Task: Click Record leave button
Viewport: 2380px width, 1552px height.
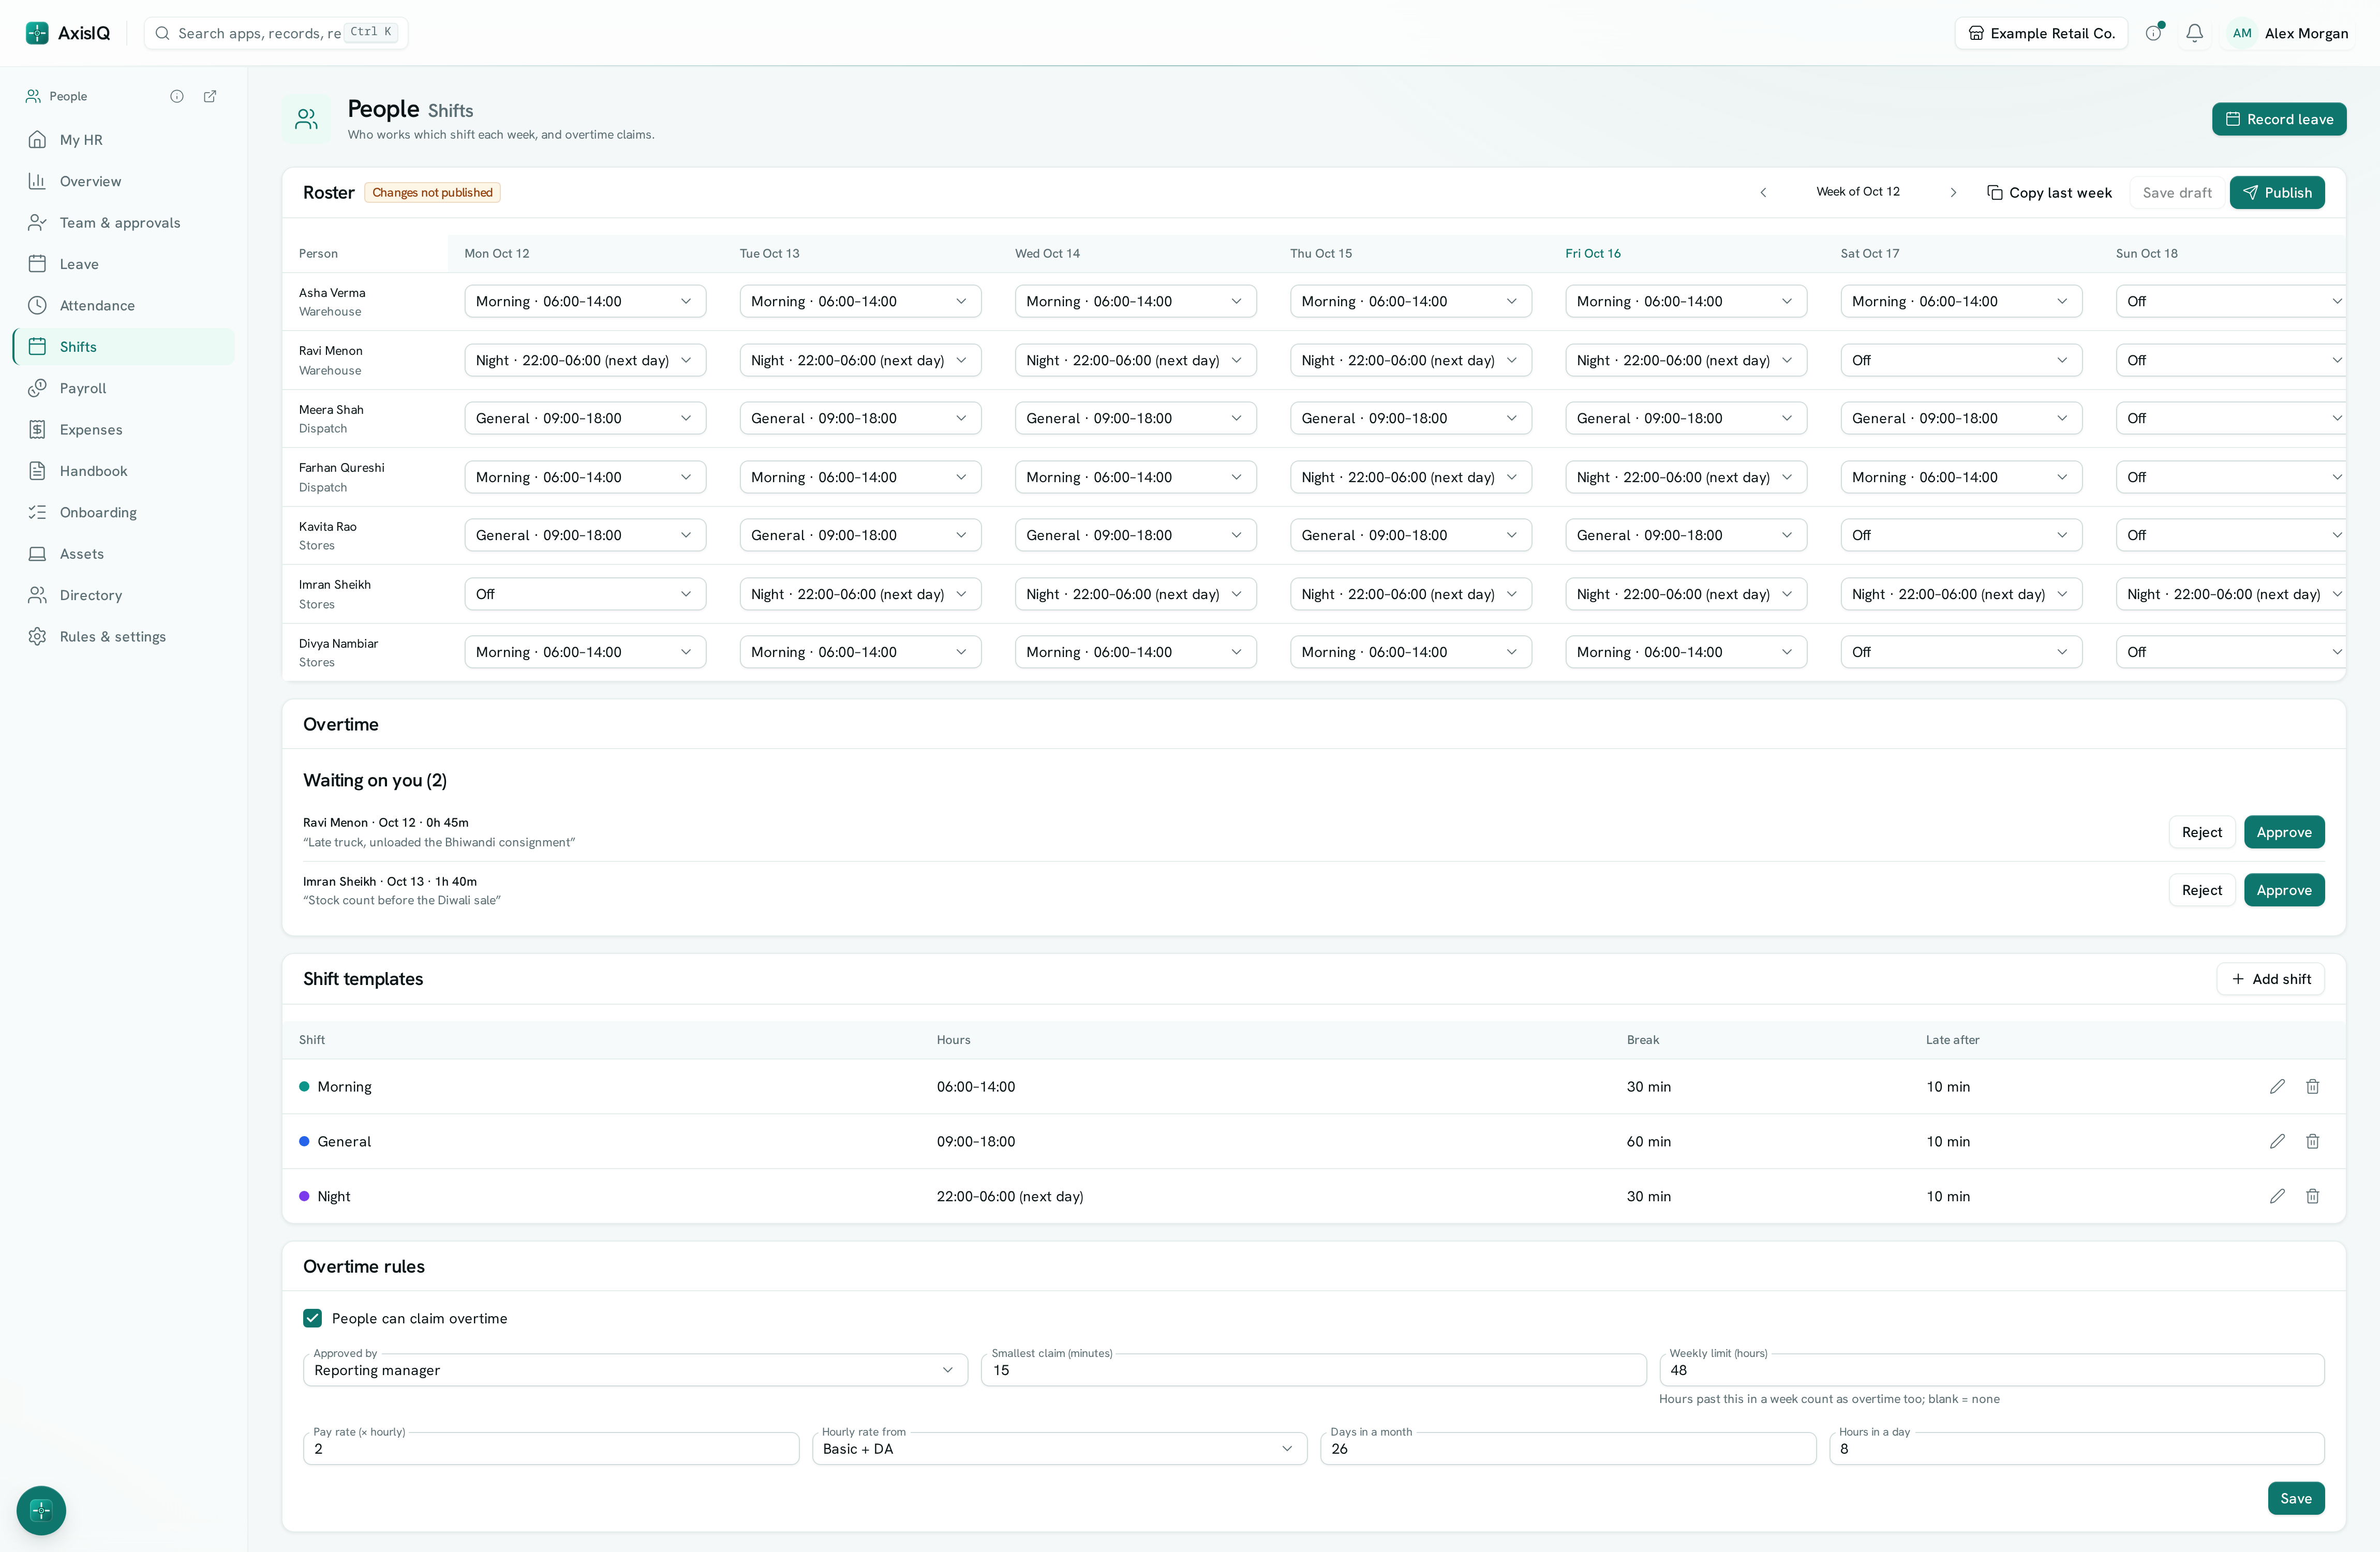Action: click(x=2278, y=119)
